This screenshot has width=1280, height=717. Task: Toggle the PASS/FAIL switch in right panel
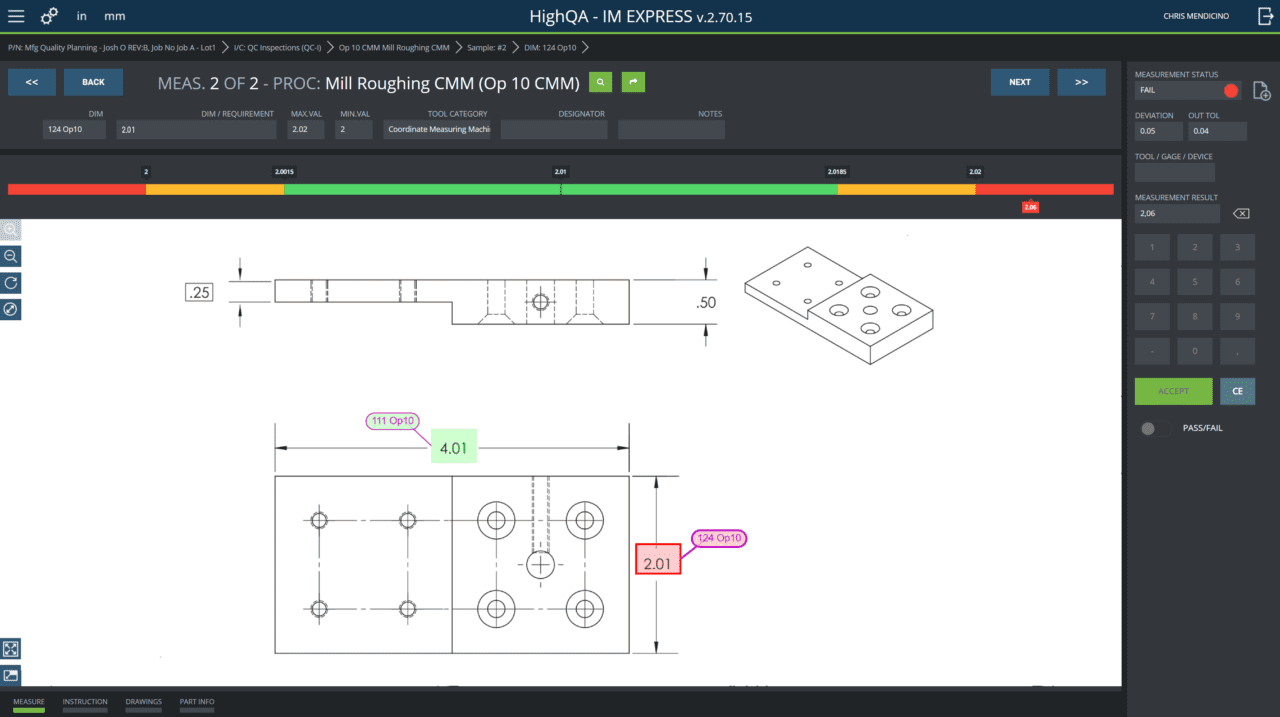tap(1149, 428)
